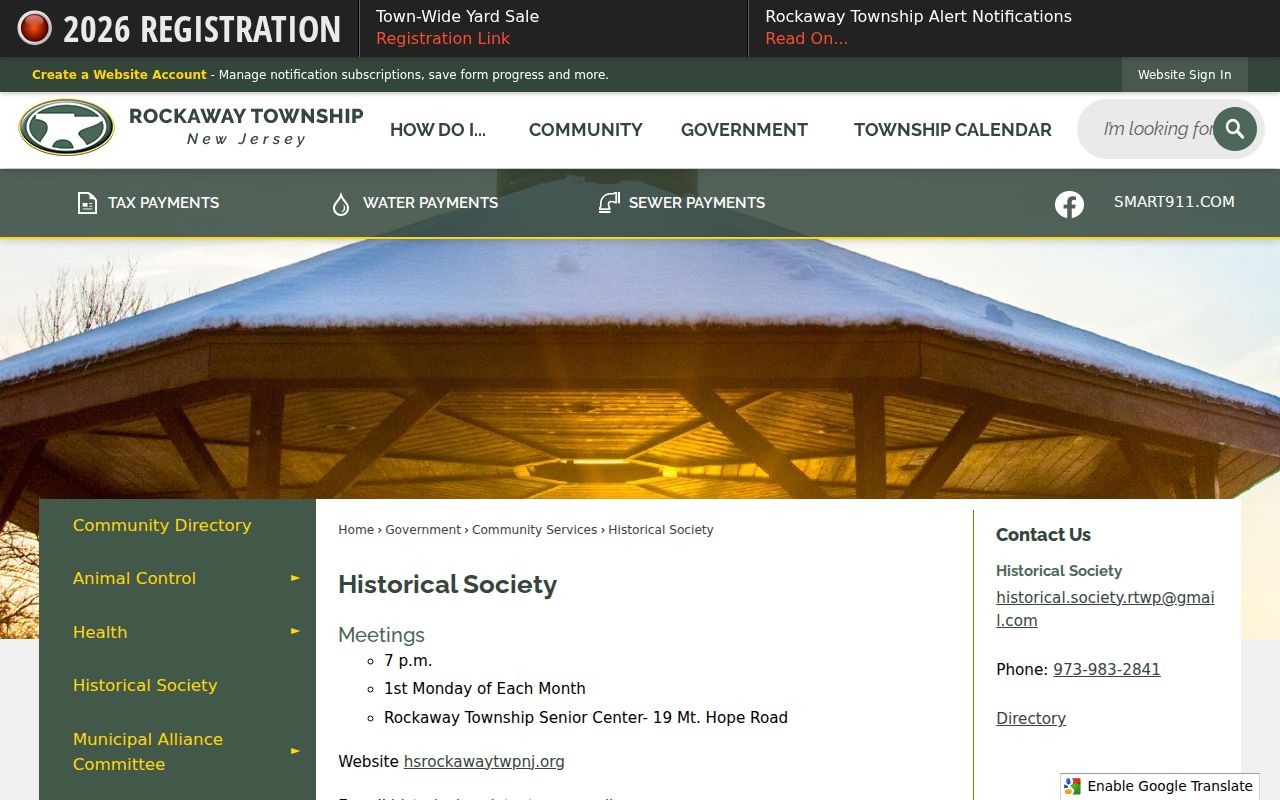This screenshot has height=800, width=1280.
Task: Open the Township Calendar menu
Action: [953, 130]
